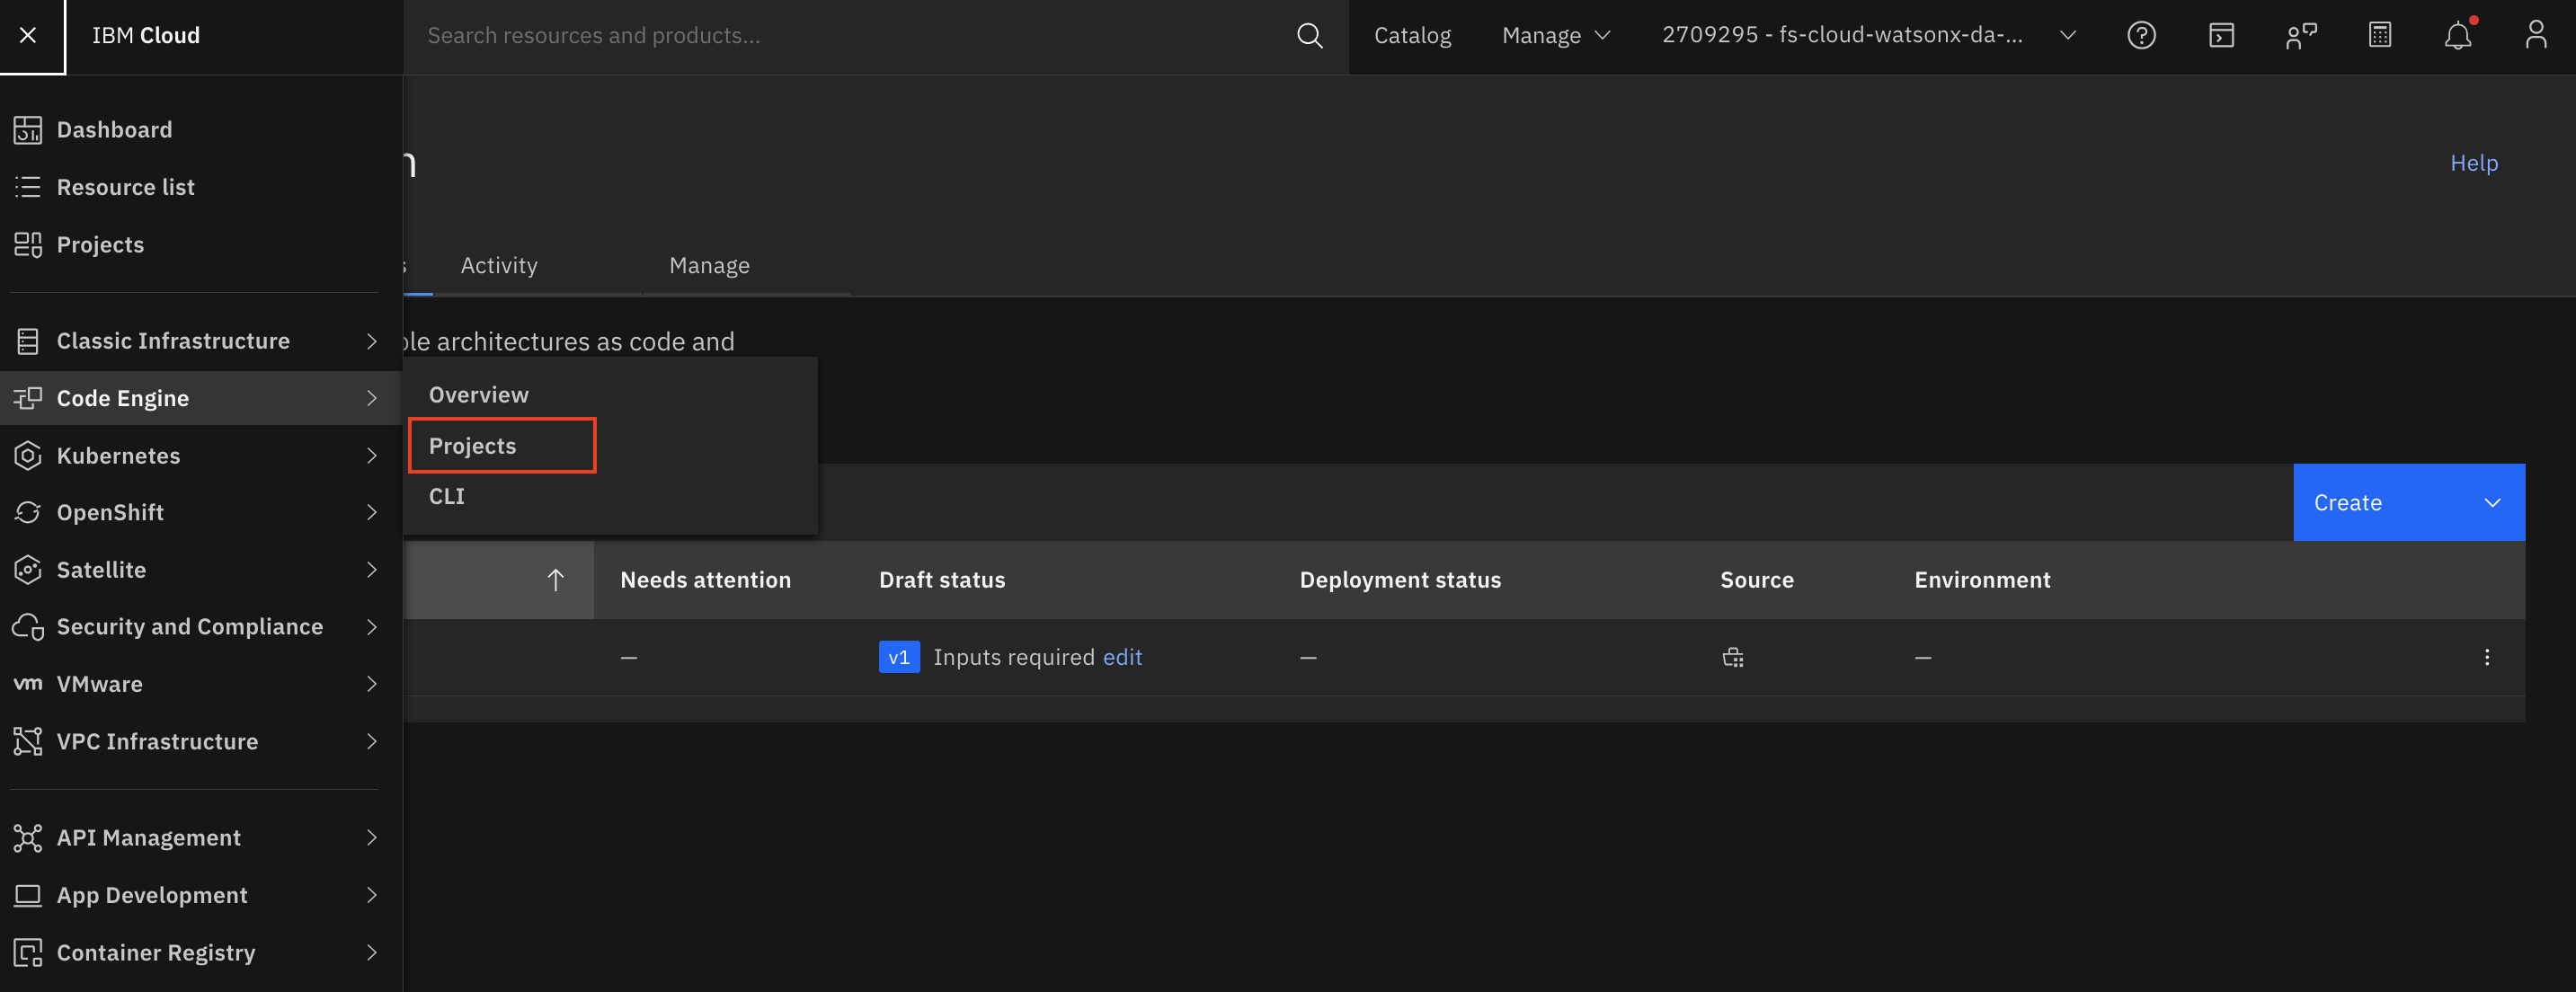Click the source catalog icon in row

[1732, 657]
